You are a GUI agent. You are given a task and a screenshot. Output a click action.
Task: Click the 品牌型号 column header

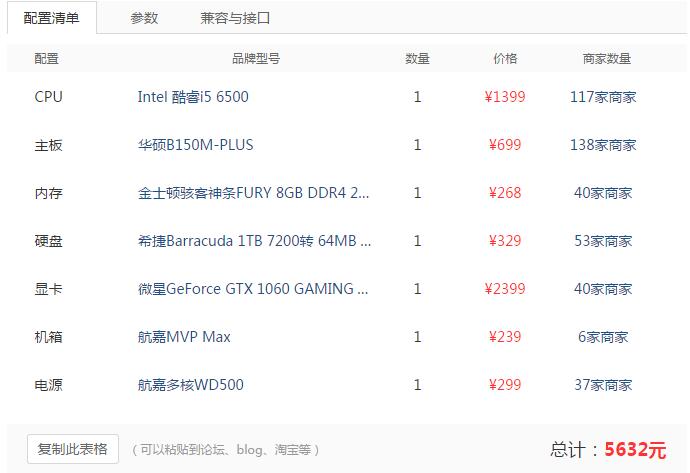(256, 59)
